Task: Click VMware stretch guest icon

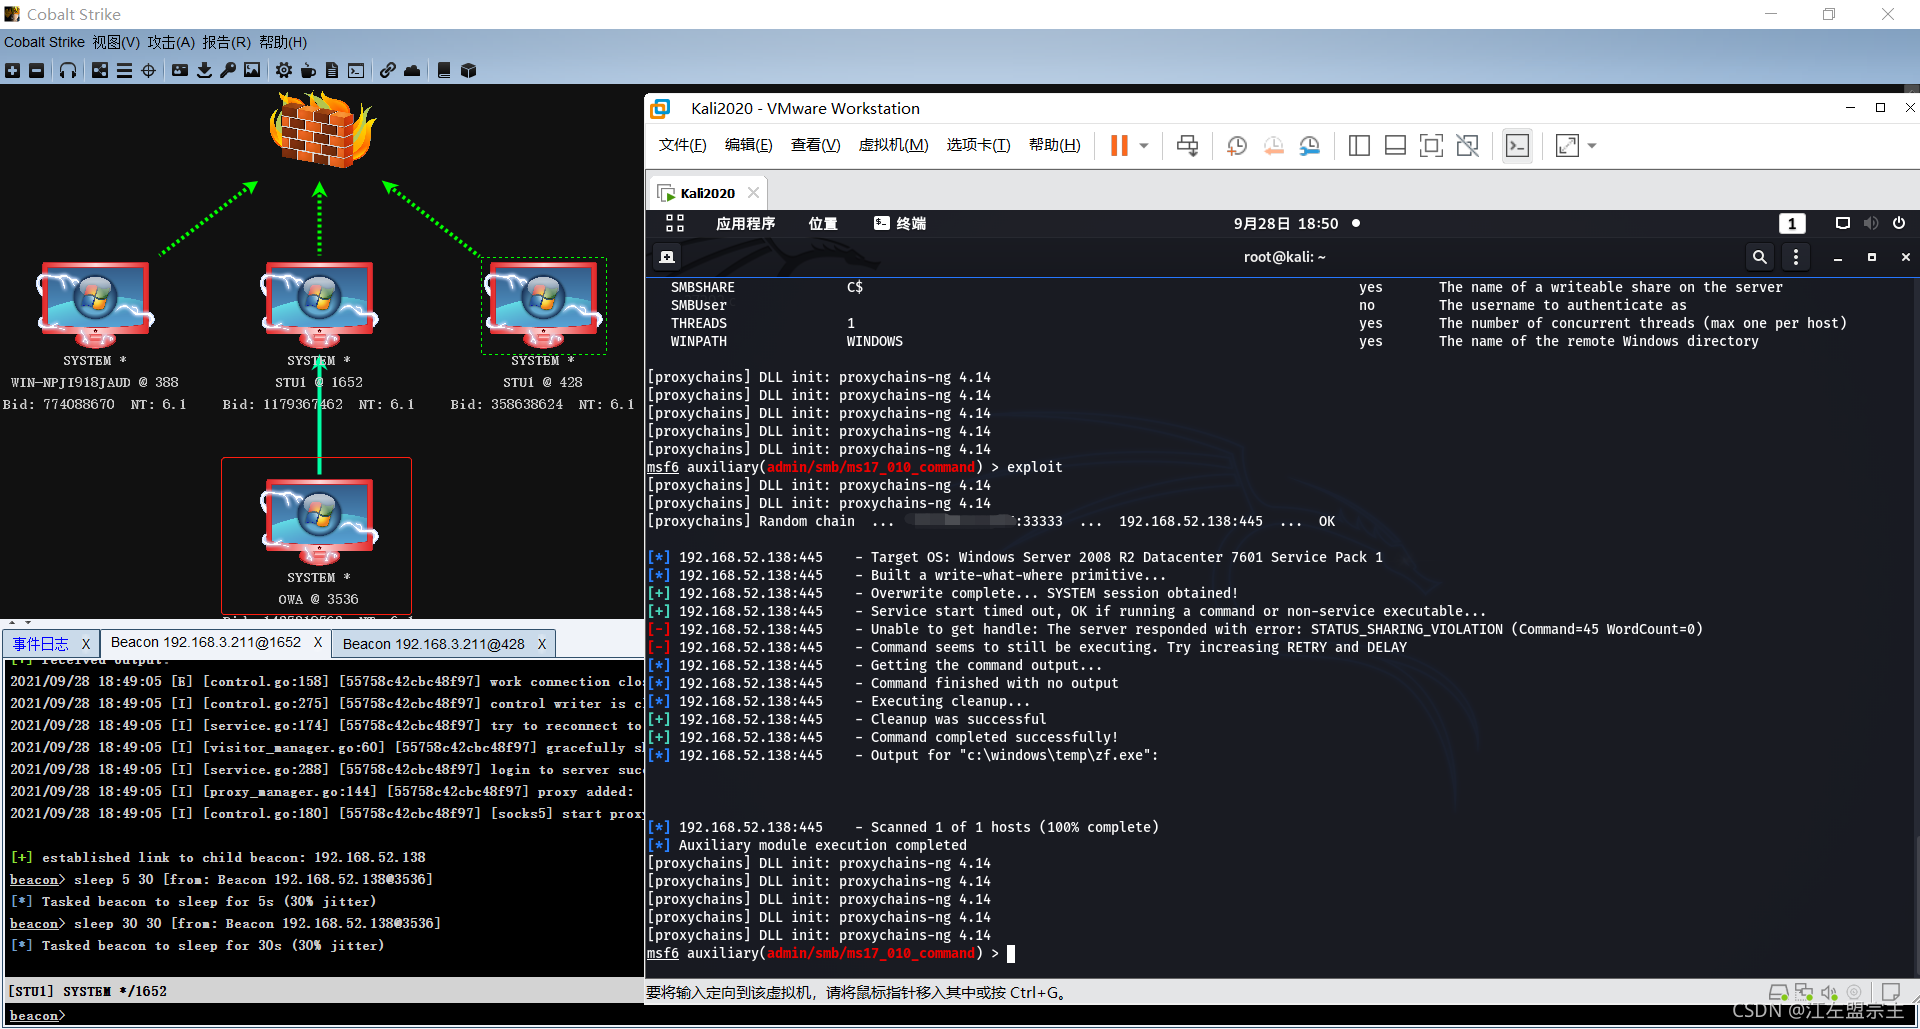Action: click(x=1567, y=146)
